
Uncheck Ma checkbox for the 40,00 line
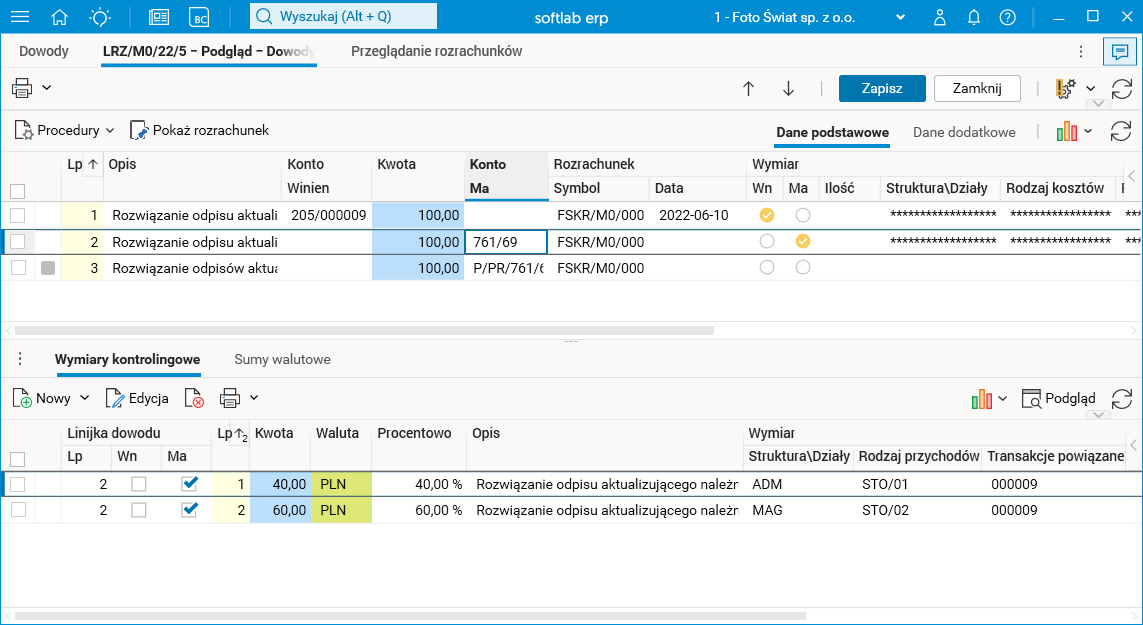[190, 484]
